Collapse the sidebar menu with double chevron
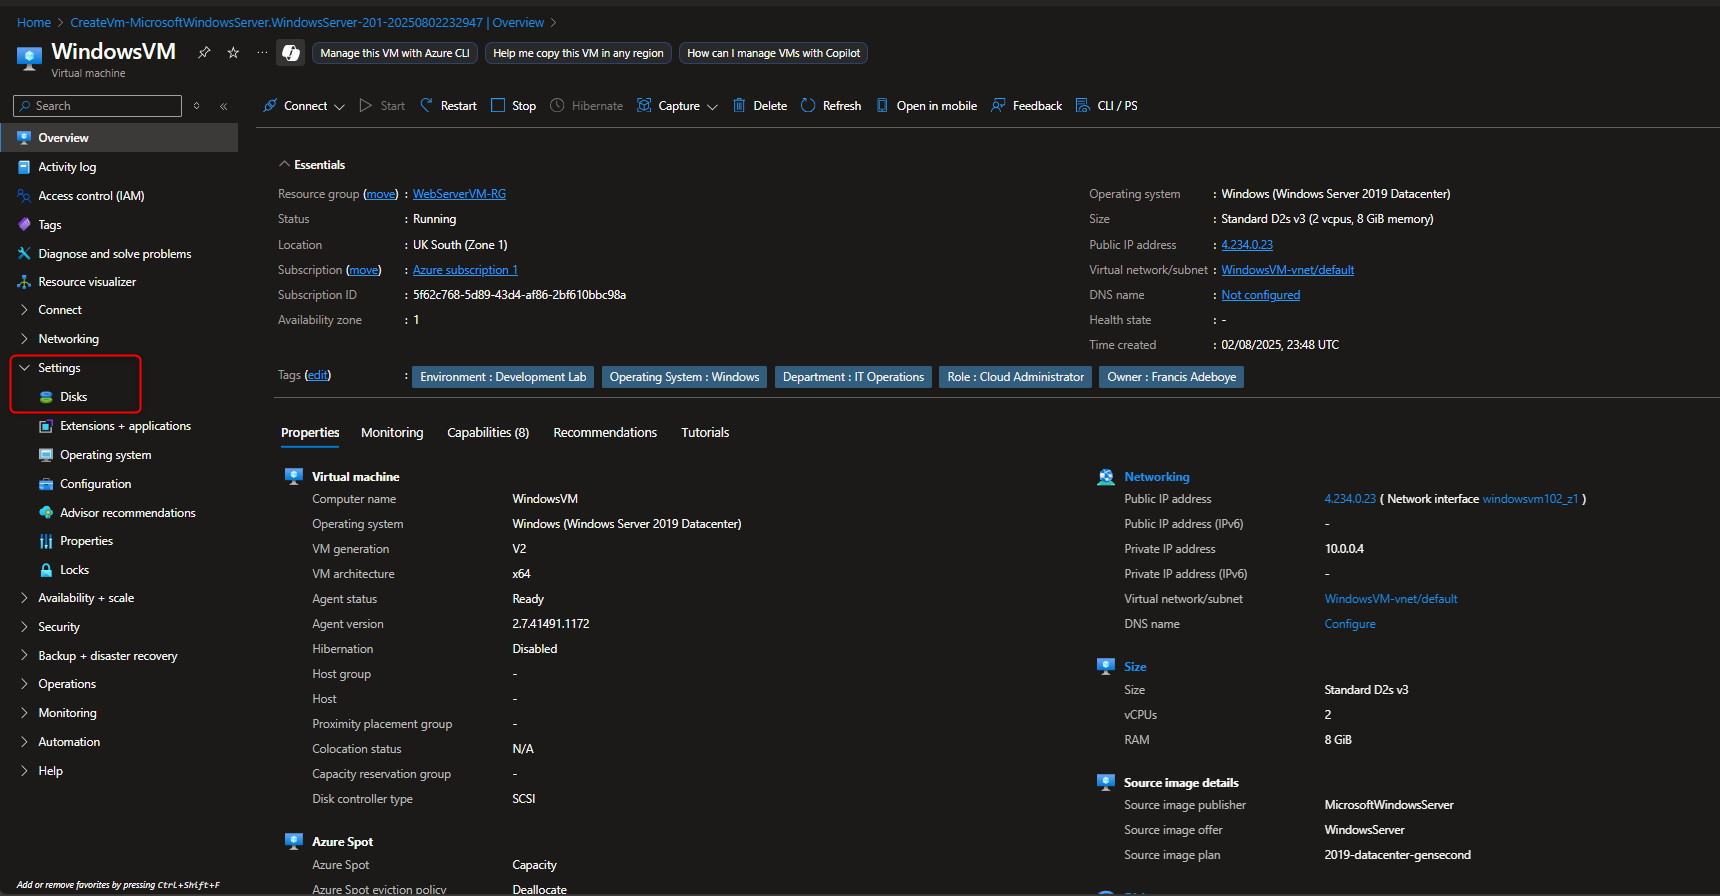This screenshot has width=1720, height=896. click(223, 106)
